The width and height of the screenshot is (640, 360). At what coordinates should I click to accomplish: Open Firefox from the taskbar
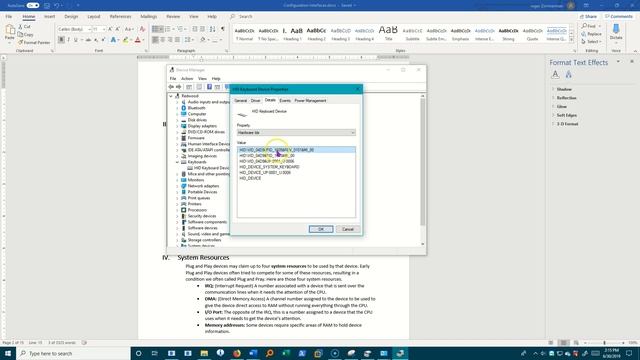click(237, 353)
